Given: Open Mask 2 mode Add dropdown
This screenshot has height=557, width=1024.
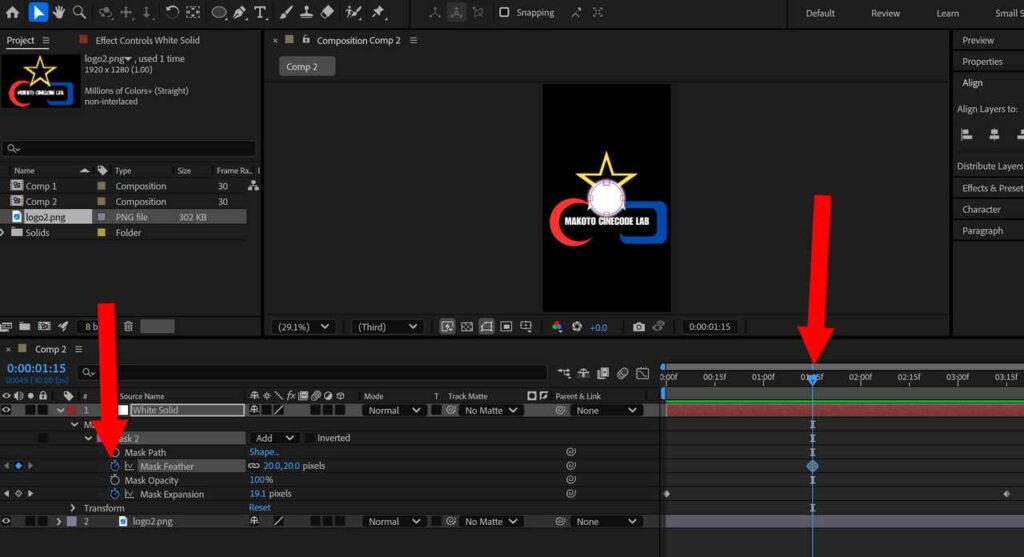Looking at the screenshot, I should pyautogui.click(x=273, y=438).
